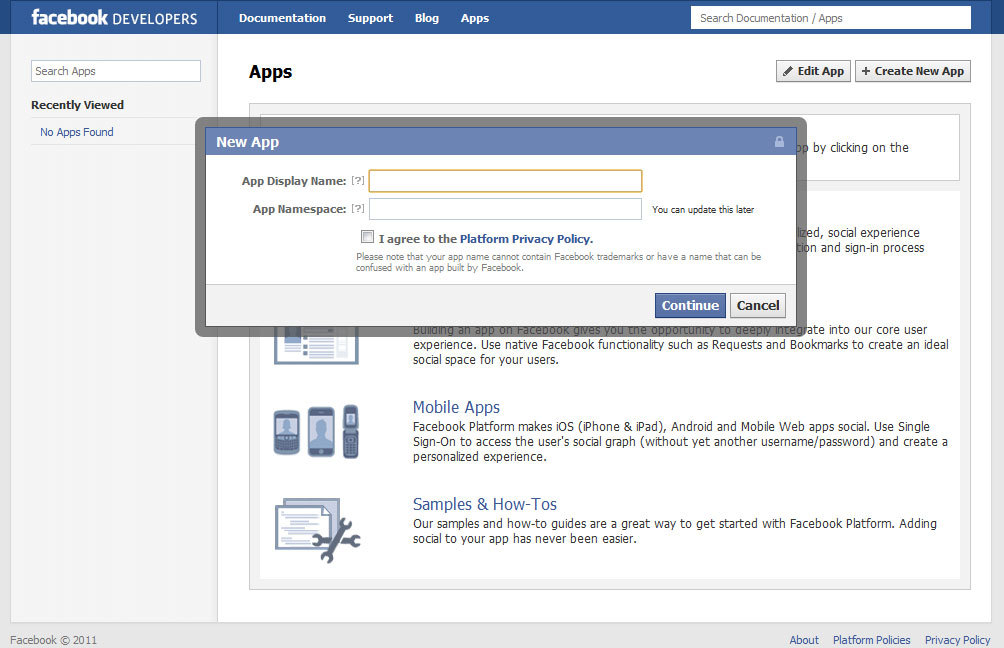Click the Mobile Apps phones icon
Image resolution: width=1004 pixels, height=648 pixels.
[316, 432]
